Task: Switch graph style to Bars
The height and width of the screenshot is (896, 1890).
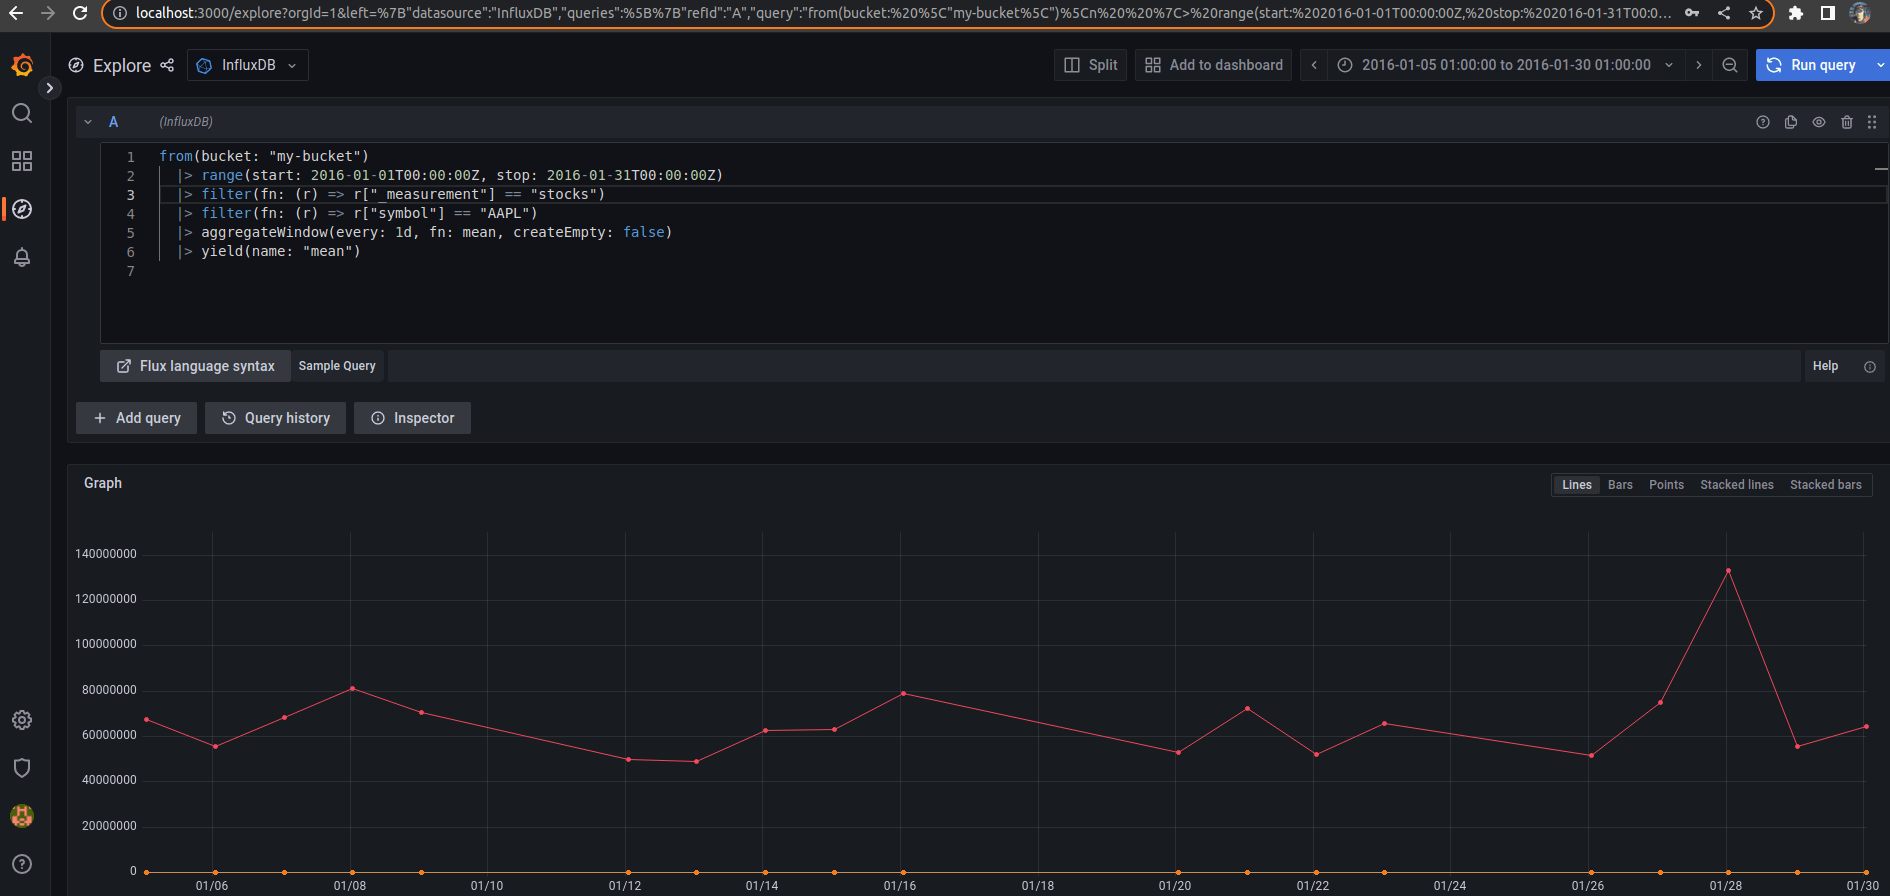Action: tap(1620, 485)
